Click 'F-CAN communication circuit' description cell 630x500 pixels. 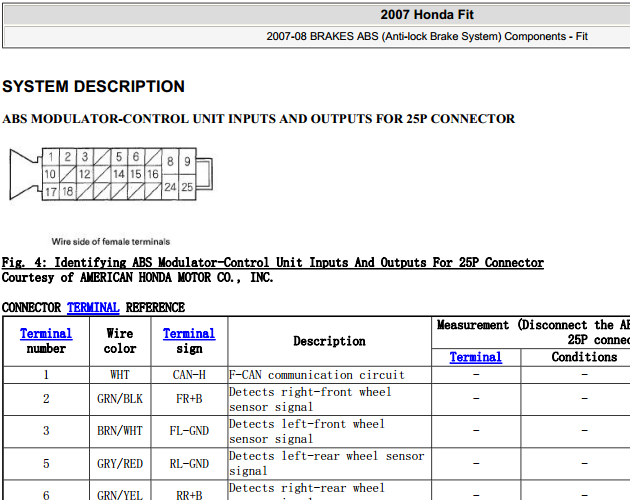[329, 375]
